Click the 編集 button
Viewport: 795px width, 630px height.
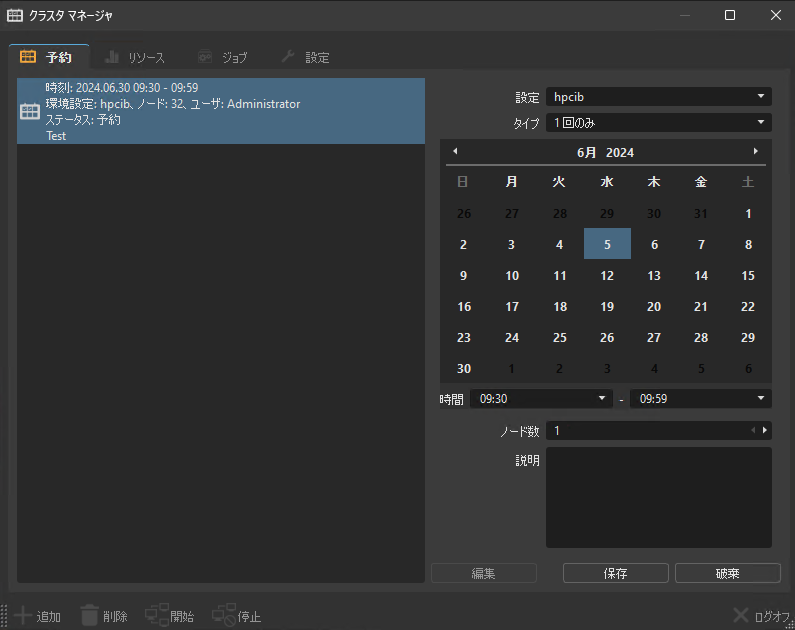tap(484, 573)
